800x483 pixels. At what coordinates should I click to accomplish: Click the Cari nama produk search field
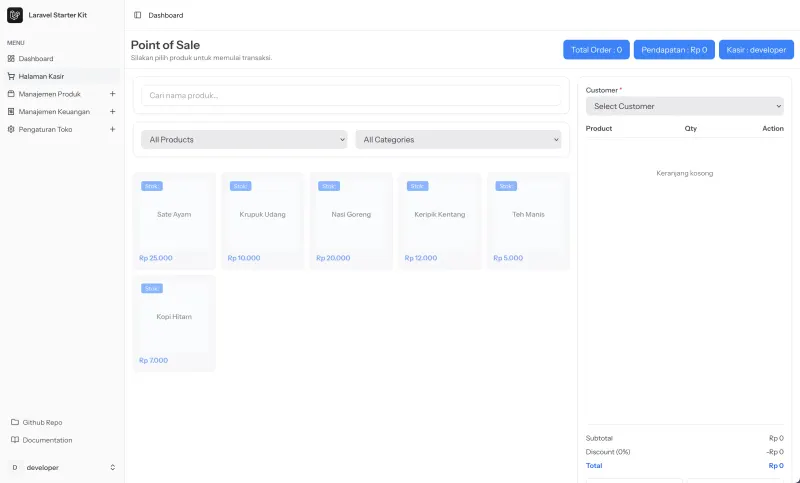point(351,95)
